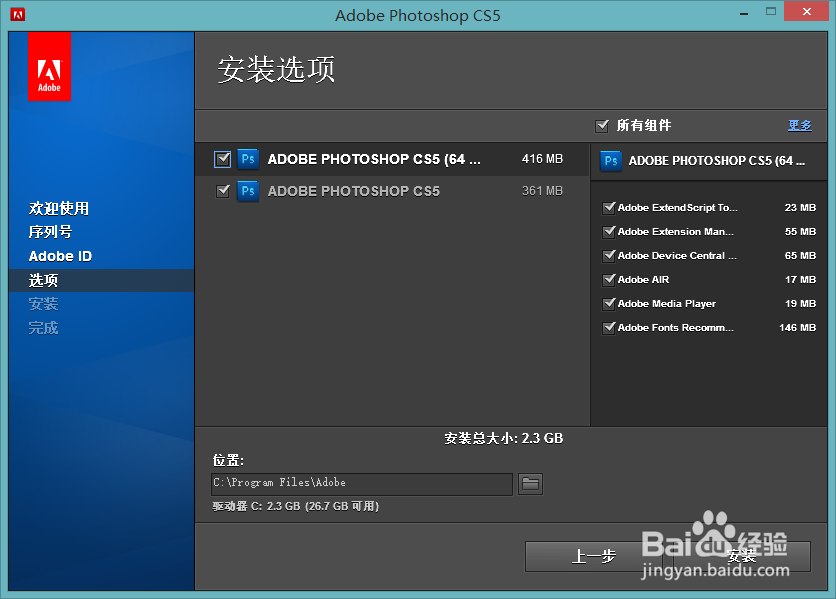Uncheck the ADOBE PHOTOSHOP CS5 (64-bit) checkbox
The height and width of the screenshot is (599, 836).
click(222, 158)
